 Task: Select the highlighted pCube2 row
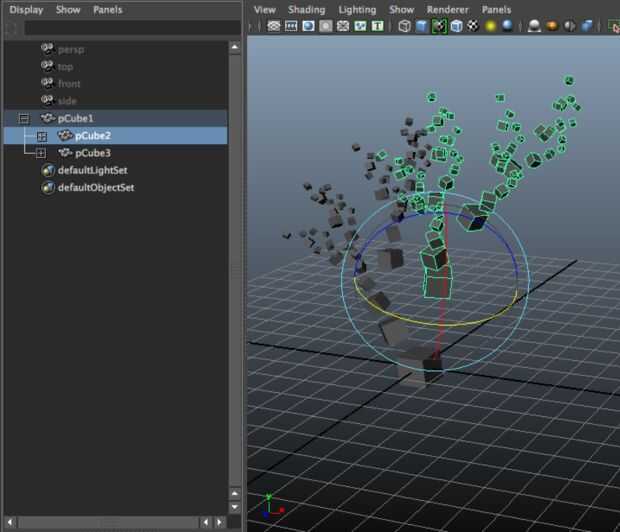[115, 136]
